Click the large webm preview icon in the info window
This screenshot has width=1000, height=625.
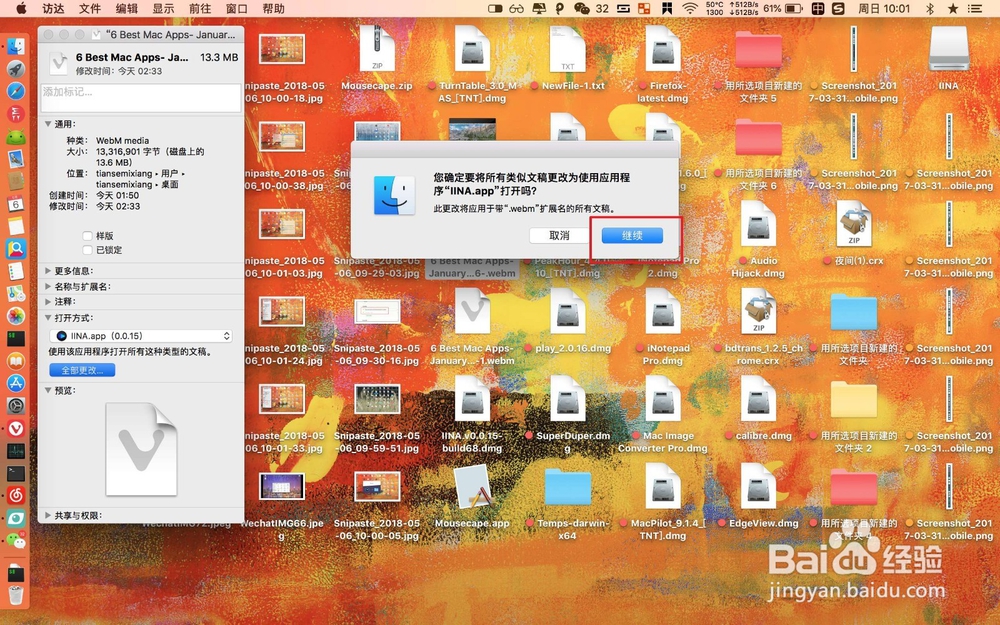coord(141,448)
